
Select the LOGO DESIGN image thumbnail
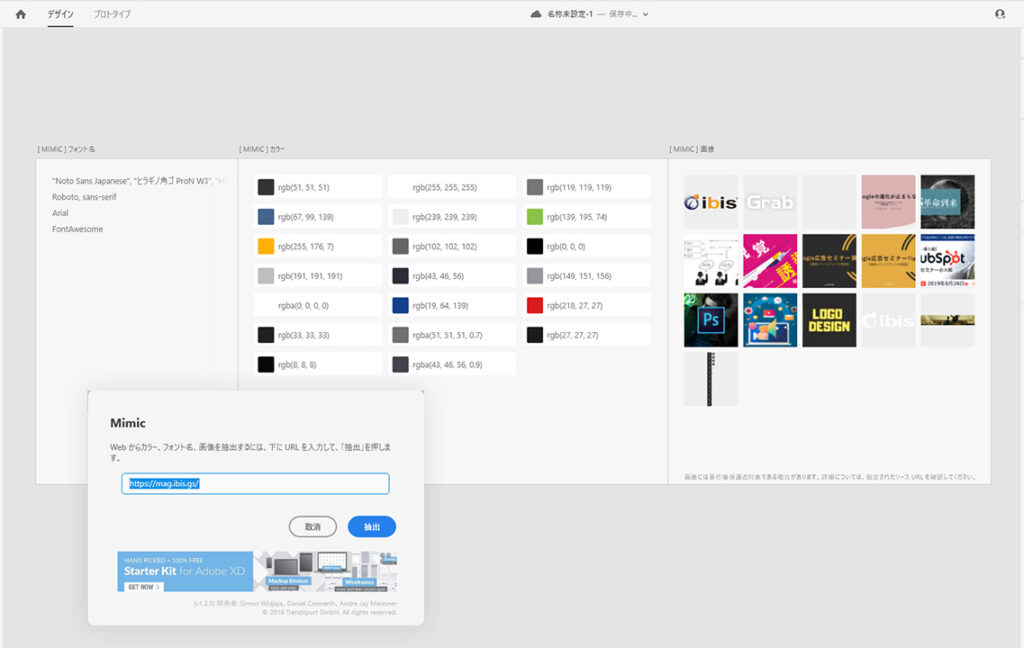829,320
